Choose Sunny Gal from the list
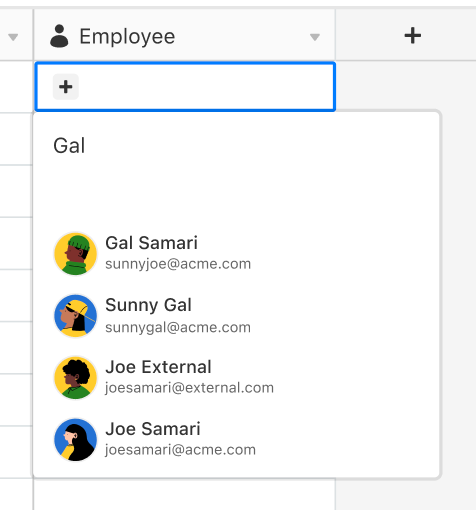The width and height of the screenshot is (476, 510). click(x=237, y=315)
